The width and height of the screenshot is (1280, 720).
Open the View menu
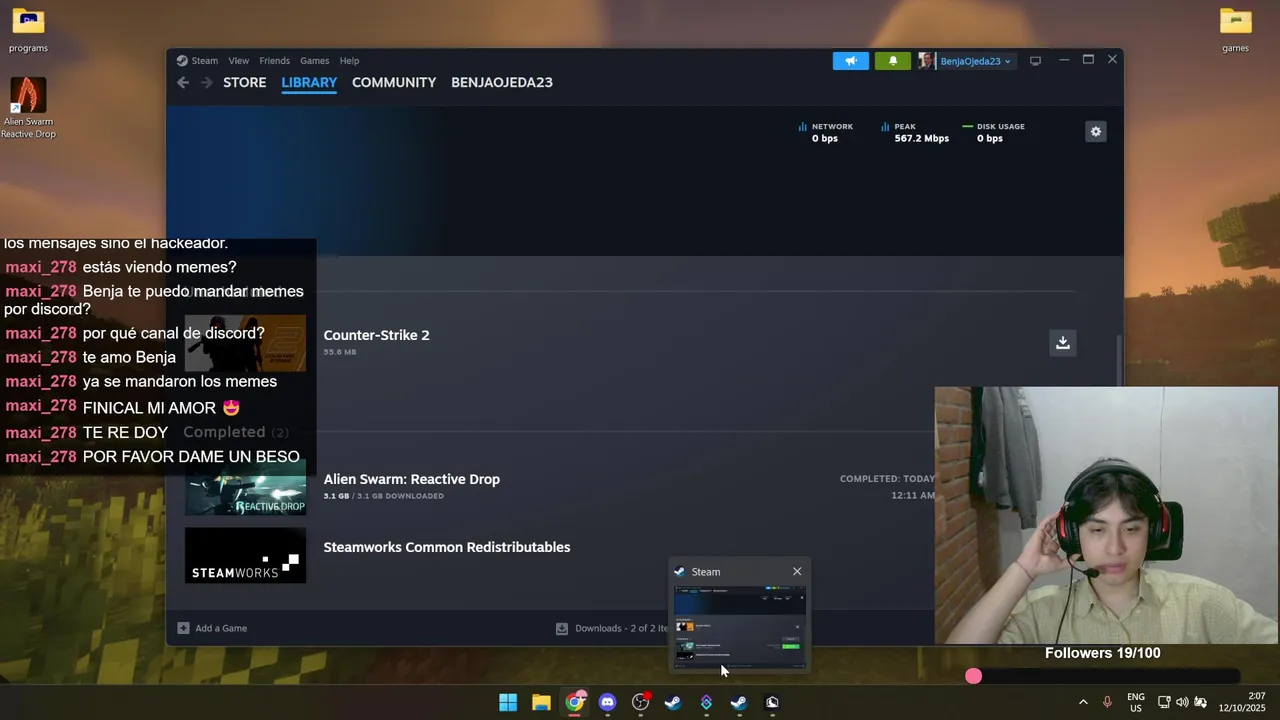click(x=238, y=60)
